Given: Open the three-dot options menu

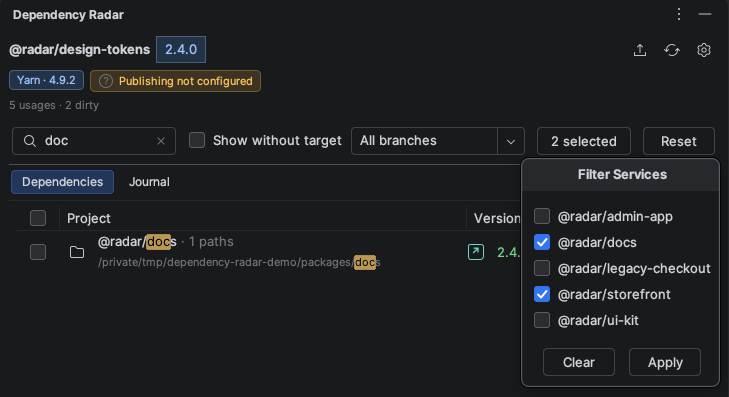Looking at the screenshot, I should tap(679, 14).
